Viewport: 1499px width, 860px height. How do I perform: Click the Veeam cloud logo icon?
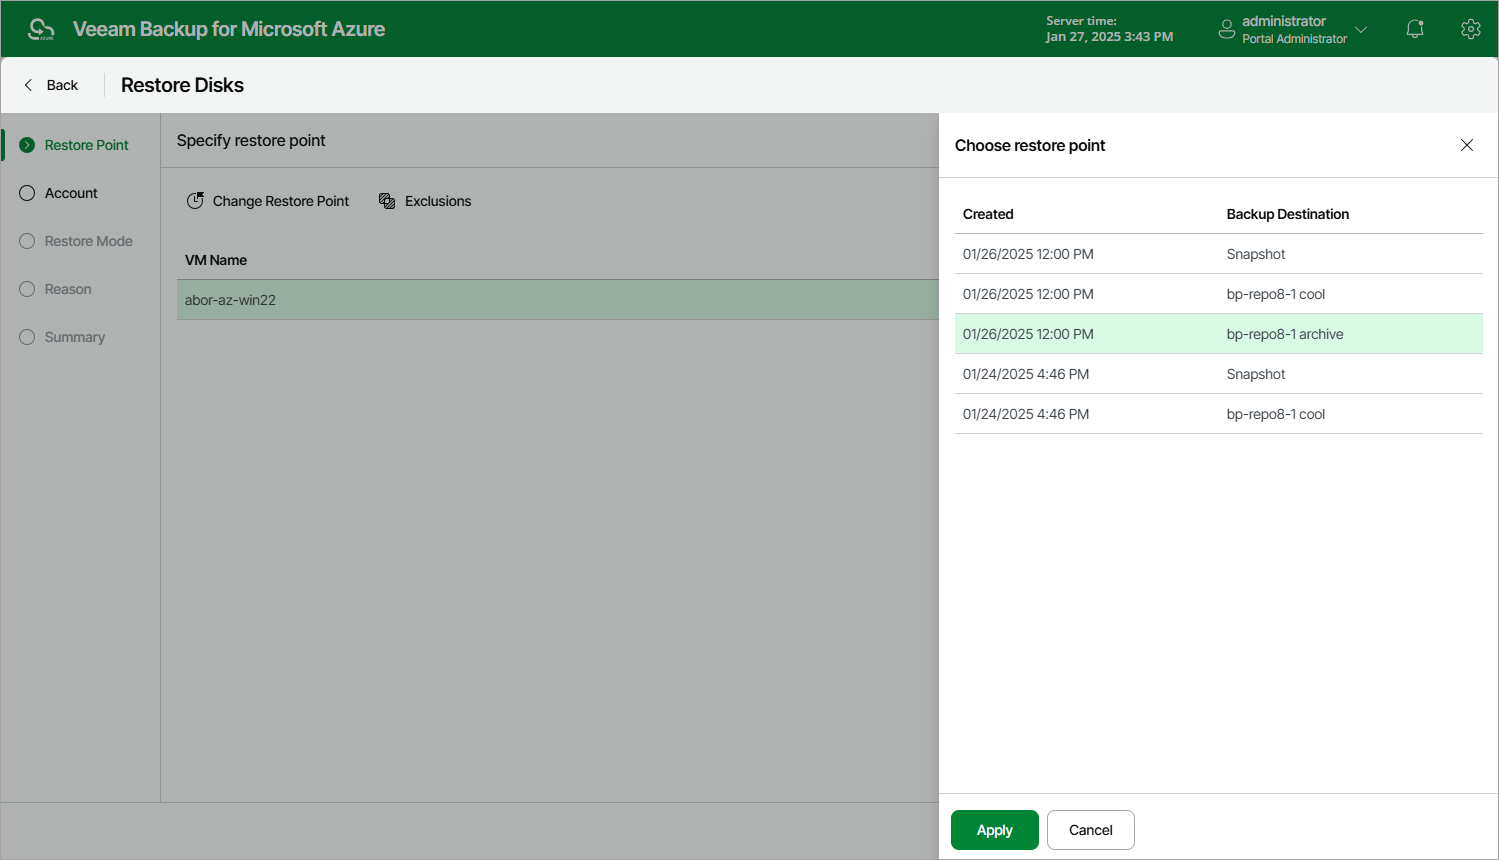(x=41, y=29)
